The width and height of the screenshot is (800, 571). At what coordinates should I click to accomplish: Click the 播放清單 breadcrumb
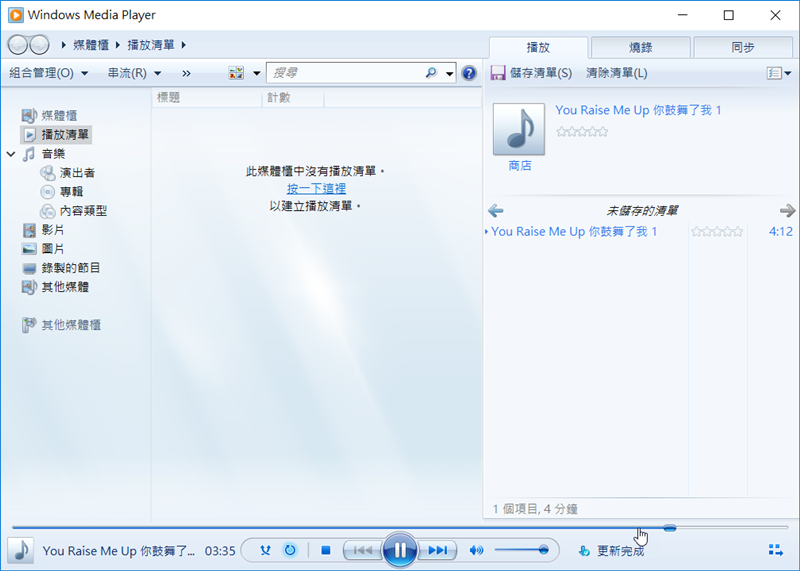pos(151,45)
